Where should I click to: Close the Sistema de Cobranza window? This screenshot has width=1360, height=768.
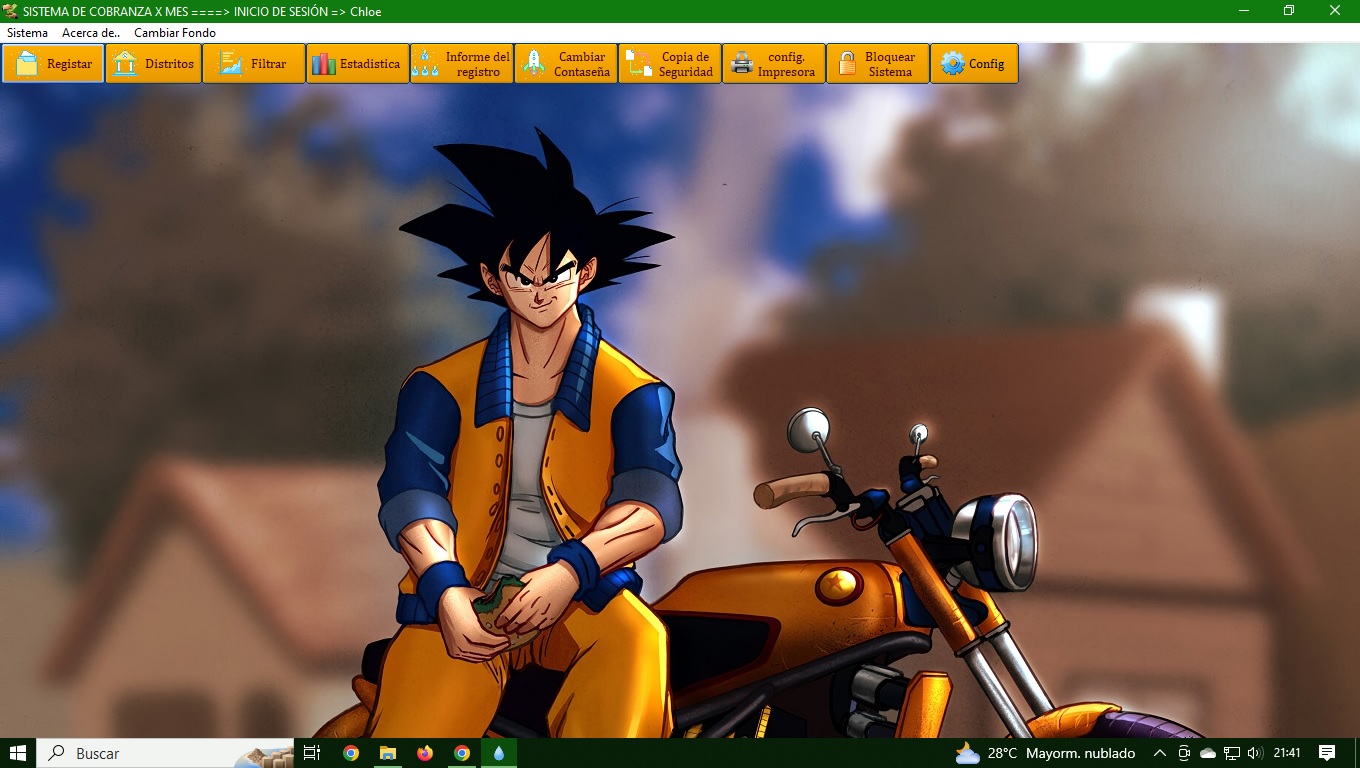click(x=1335, y=11)
